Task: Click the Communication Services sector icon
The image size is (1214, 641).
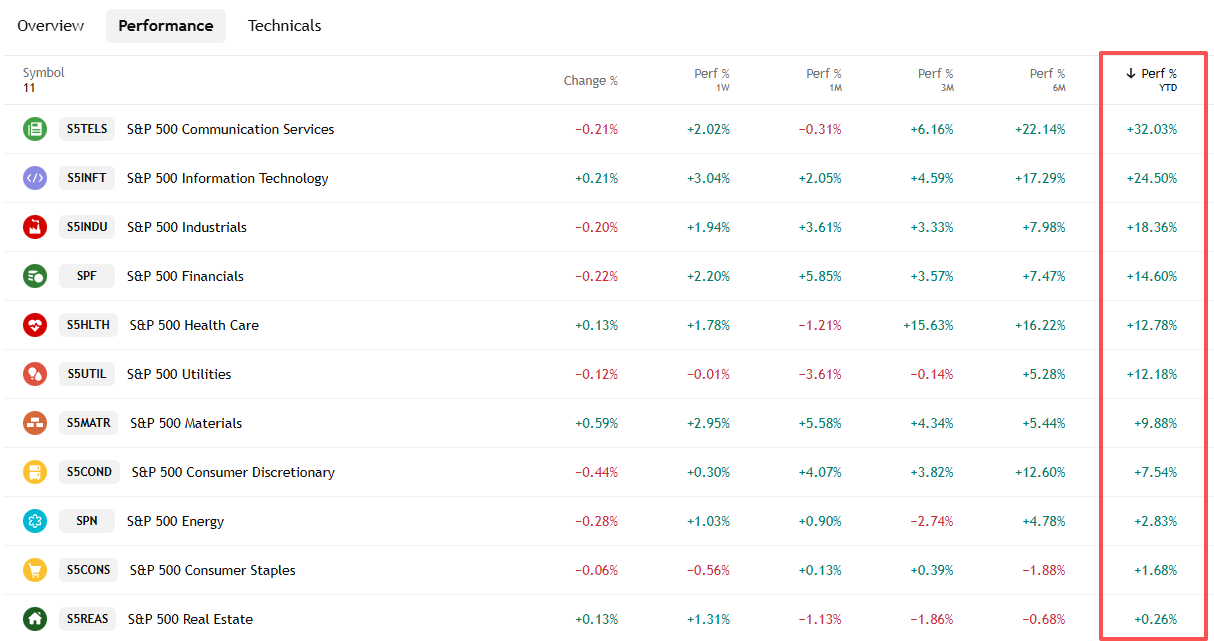Action: point(35,129)
